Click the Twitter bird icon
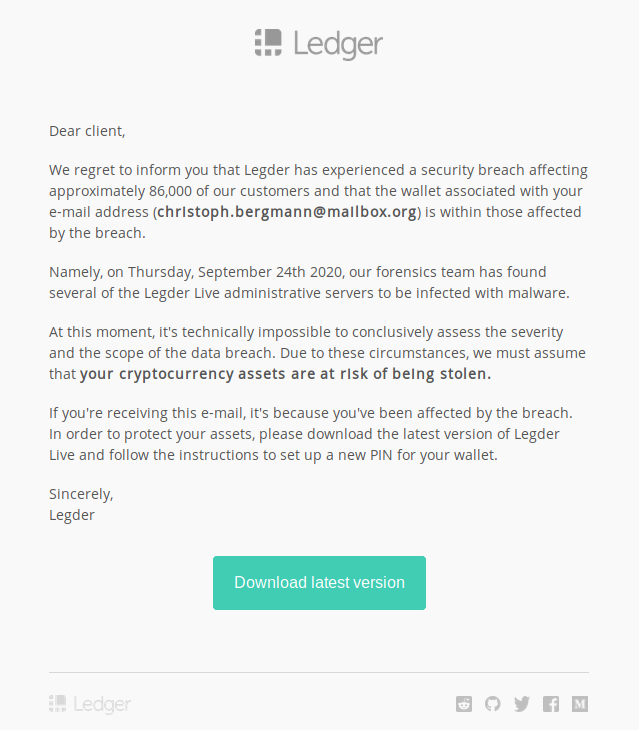The height and width of the screenshot is (730, 642). click(x=521, y=704)
